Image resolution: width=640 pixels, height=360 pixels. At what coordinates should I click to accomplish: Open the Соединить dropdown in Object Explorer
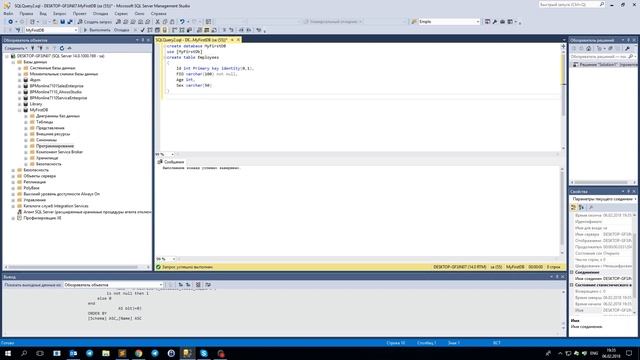tap(16, 48)
